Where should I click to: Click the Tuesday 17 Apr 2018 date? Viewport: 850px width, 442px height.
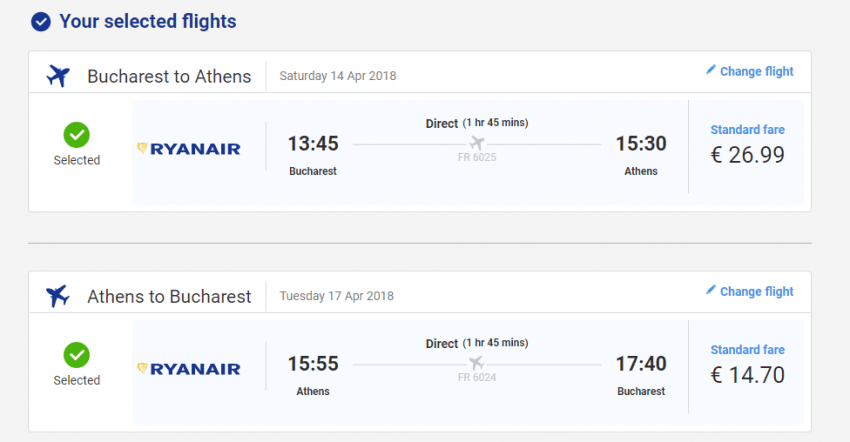(x=336, y=296)
